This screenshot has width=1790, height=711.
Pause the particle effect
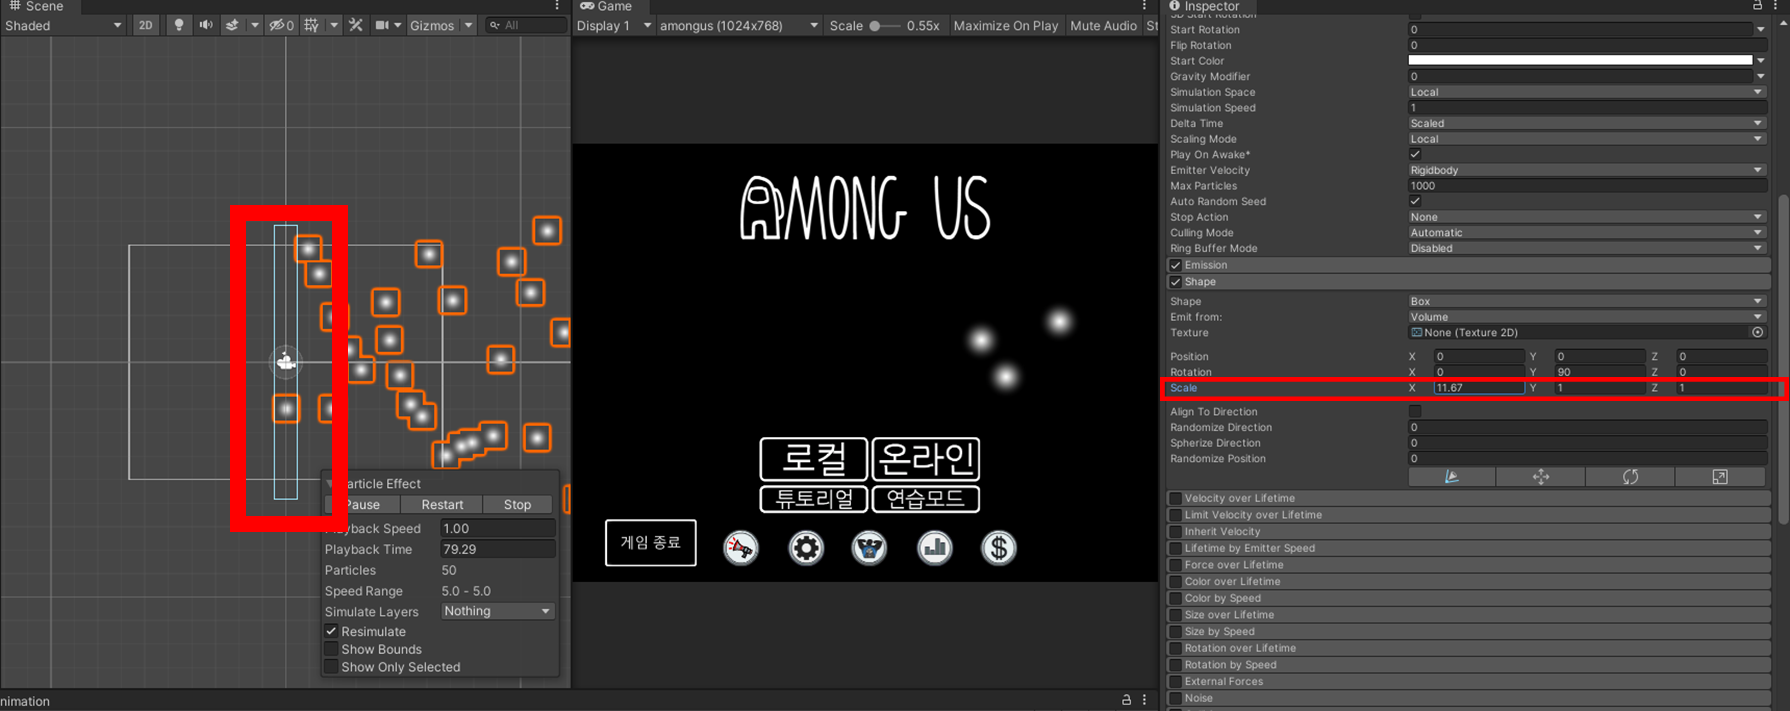[x=361, y=504]
